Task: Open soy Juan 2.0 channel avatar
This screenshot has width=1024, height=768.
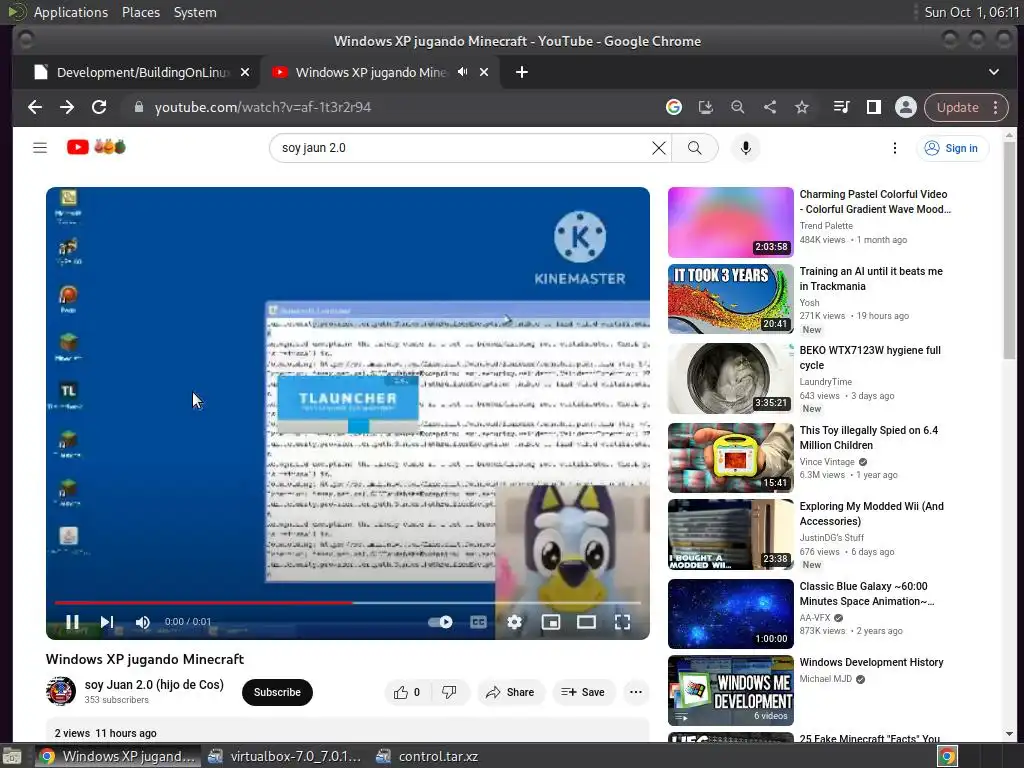Action: pyautogui.click(x=61, y=692)
